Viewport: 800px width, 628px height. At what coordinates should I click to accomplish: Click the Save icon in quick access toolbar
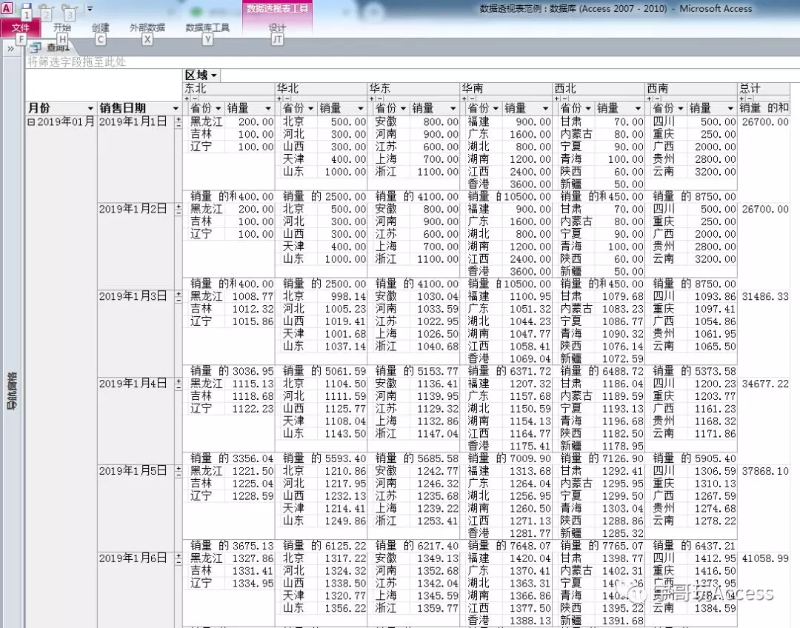(x=26, y=10)
